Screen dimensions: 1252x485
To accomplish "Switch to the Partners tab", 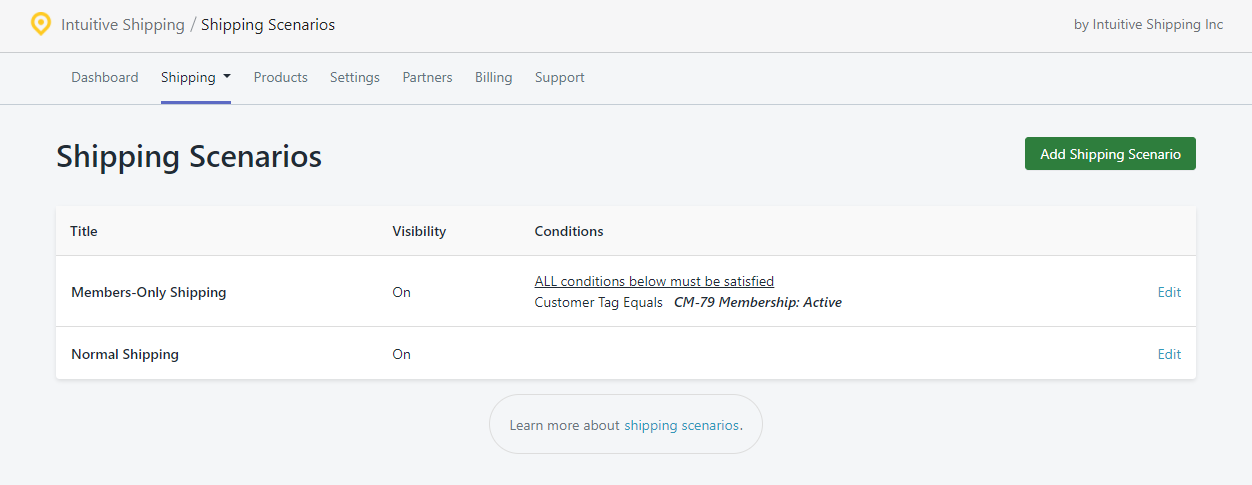I will point(427,77).
